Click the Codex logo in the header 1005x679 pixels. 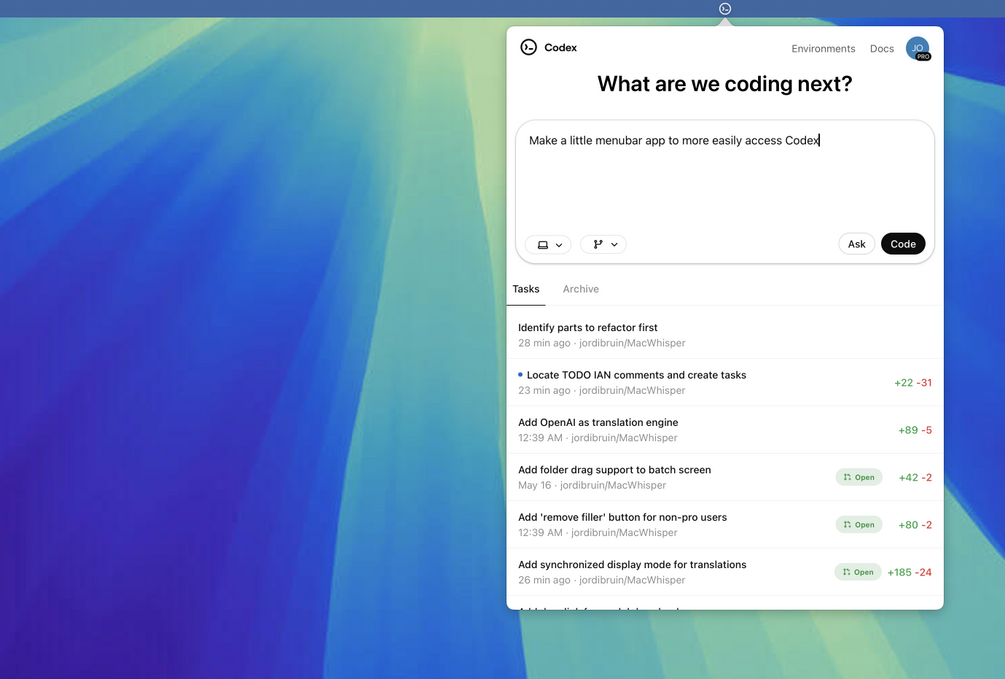click(528, 47)
